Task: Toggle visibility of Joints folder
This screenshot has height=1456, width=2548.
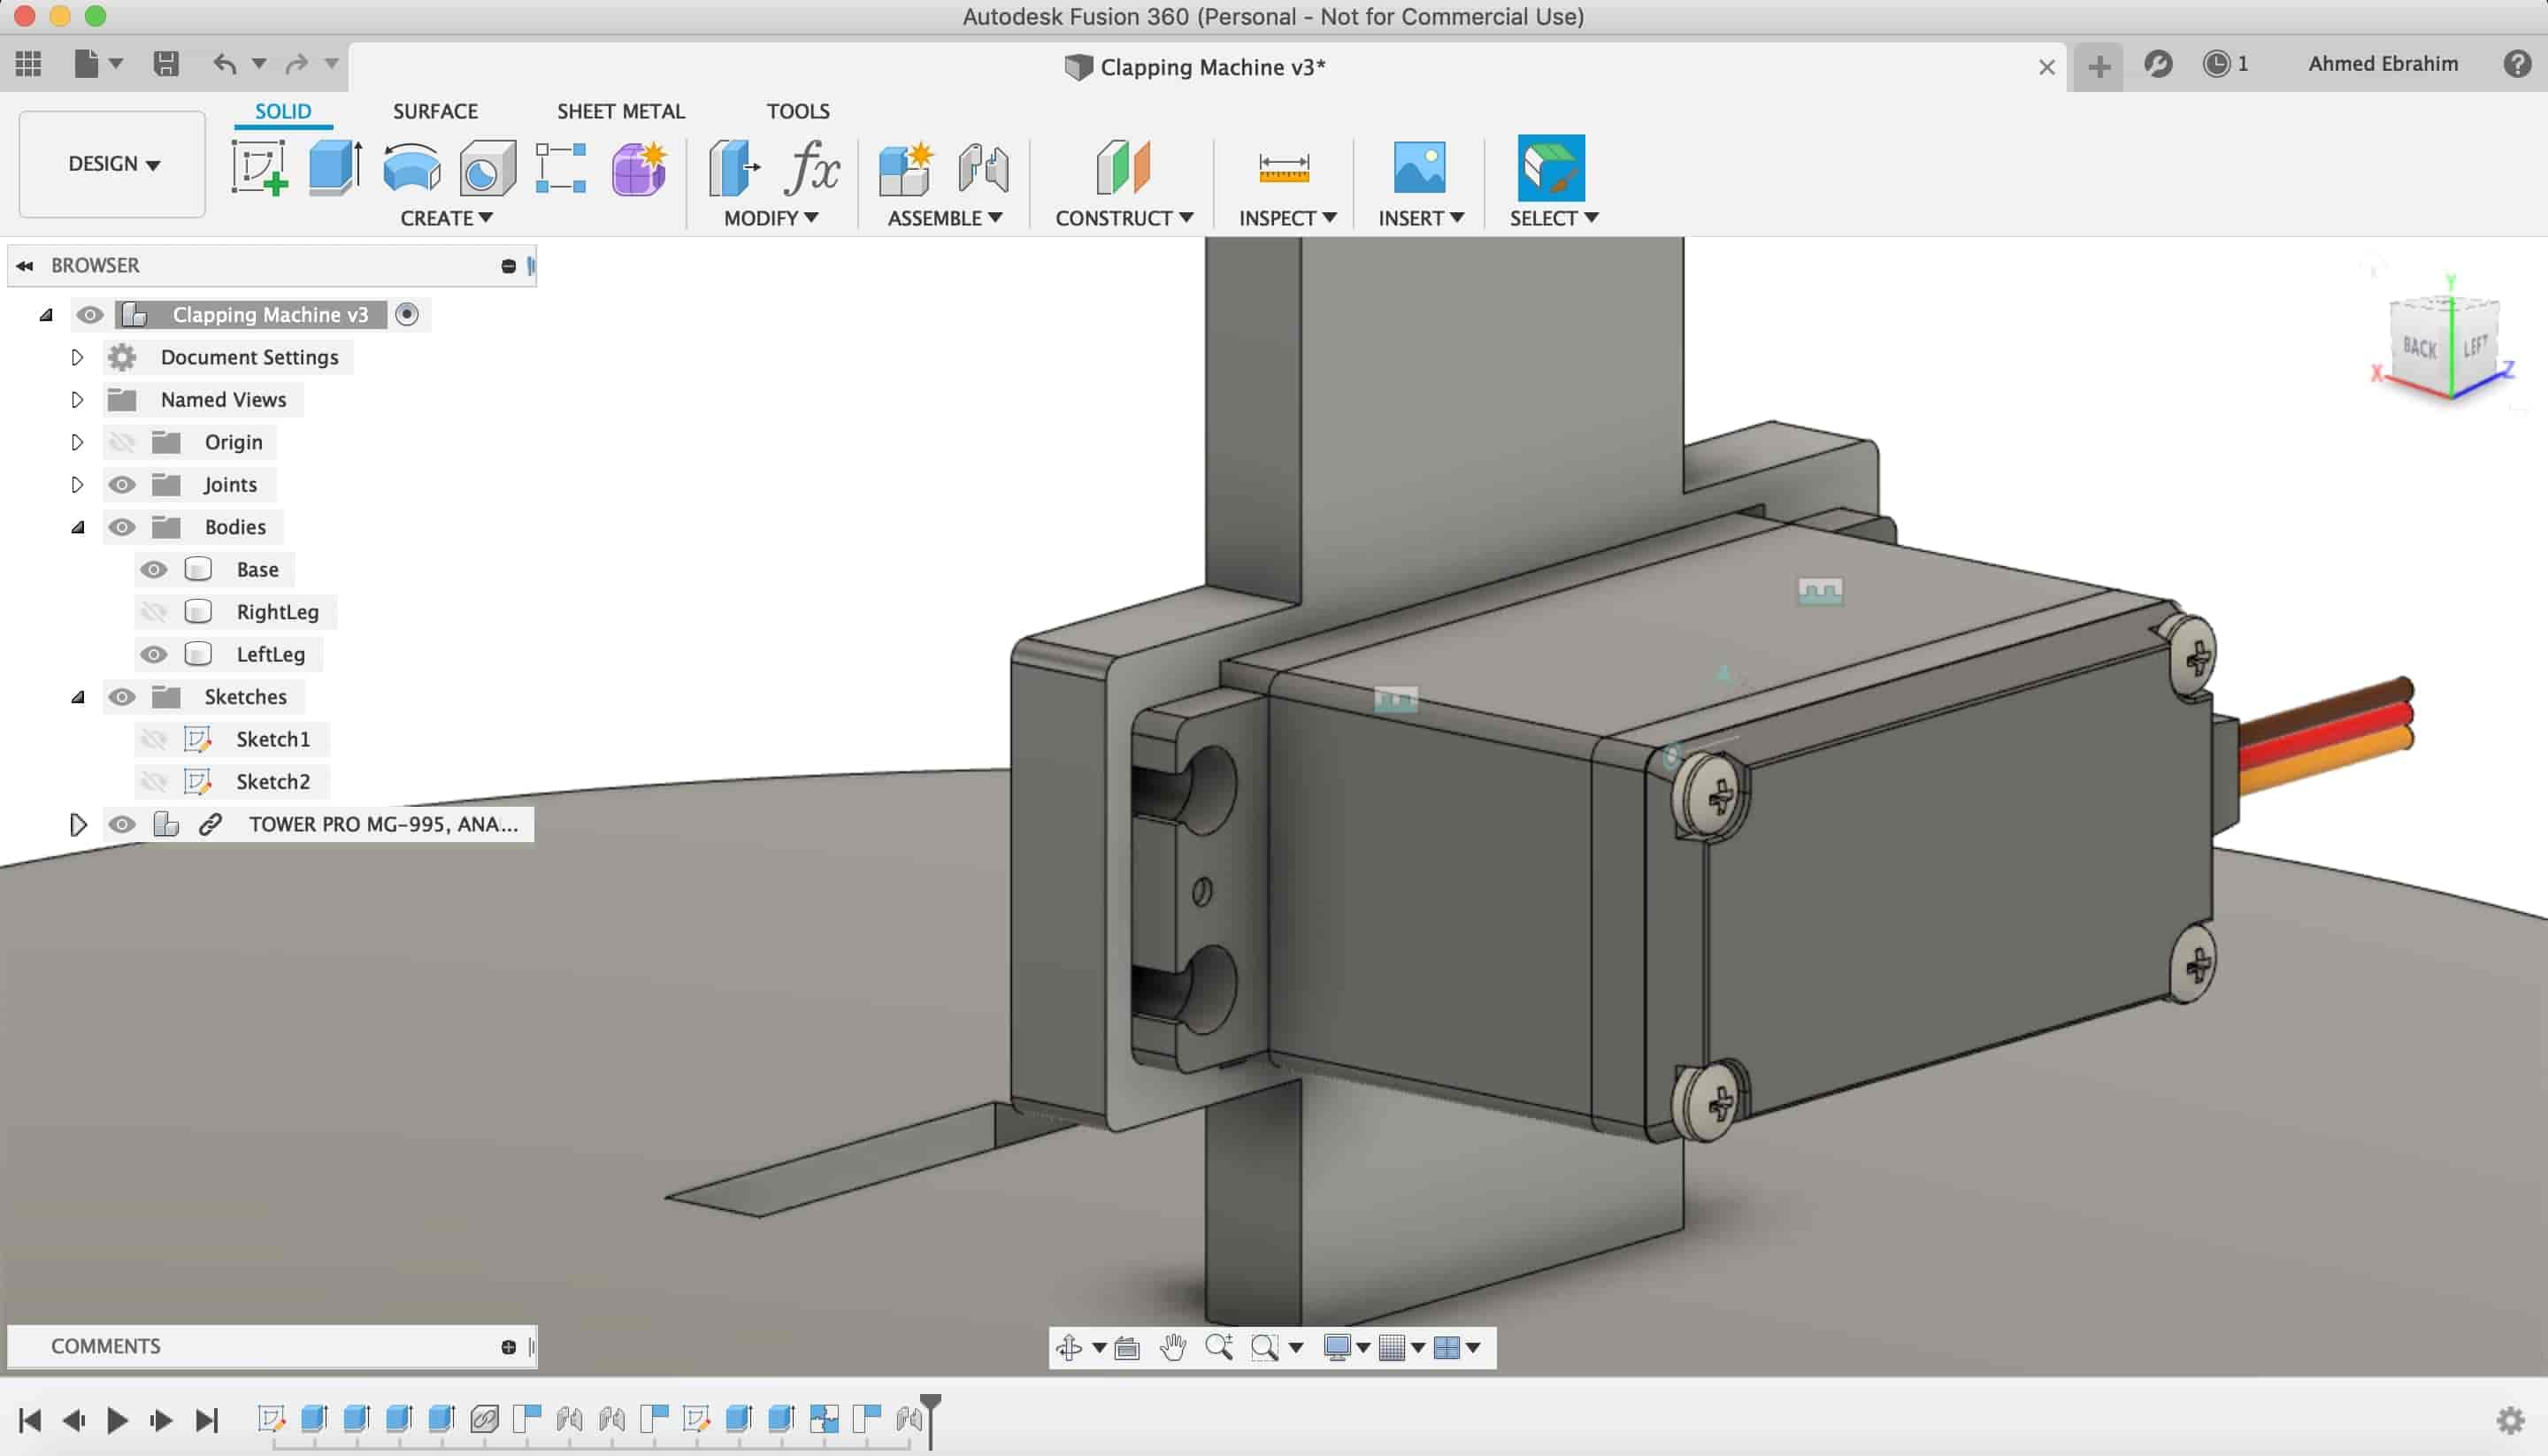Action: click(x=122, y=485)
